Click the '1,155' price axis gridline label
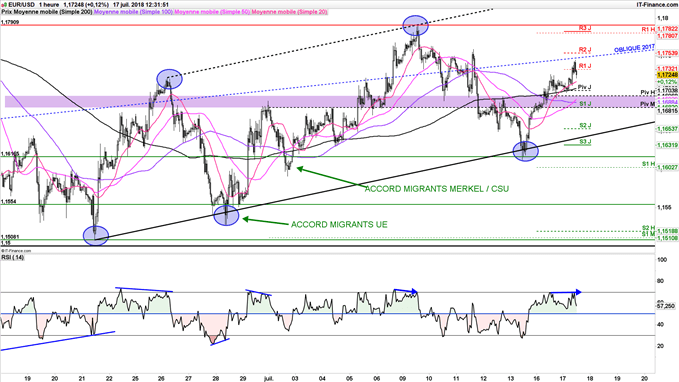 coord(664,208)
